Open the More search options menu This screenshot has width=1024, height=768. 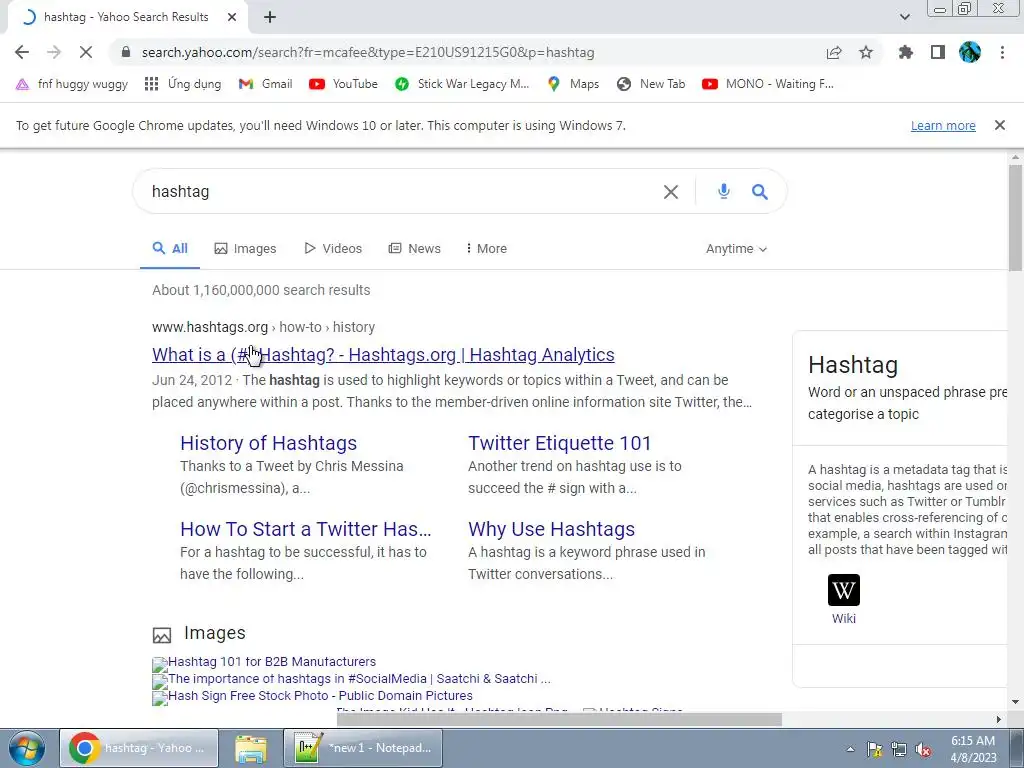point(487,248)
